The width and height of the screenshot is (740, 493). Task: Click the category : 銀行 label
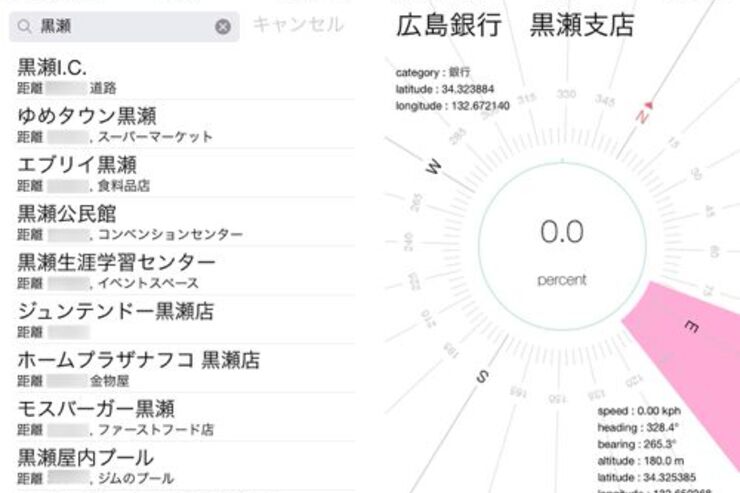click(x=433, y=72)
